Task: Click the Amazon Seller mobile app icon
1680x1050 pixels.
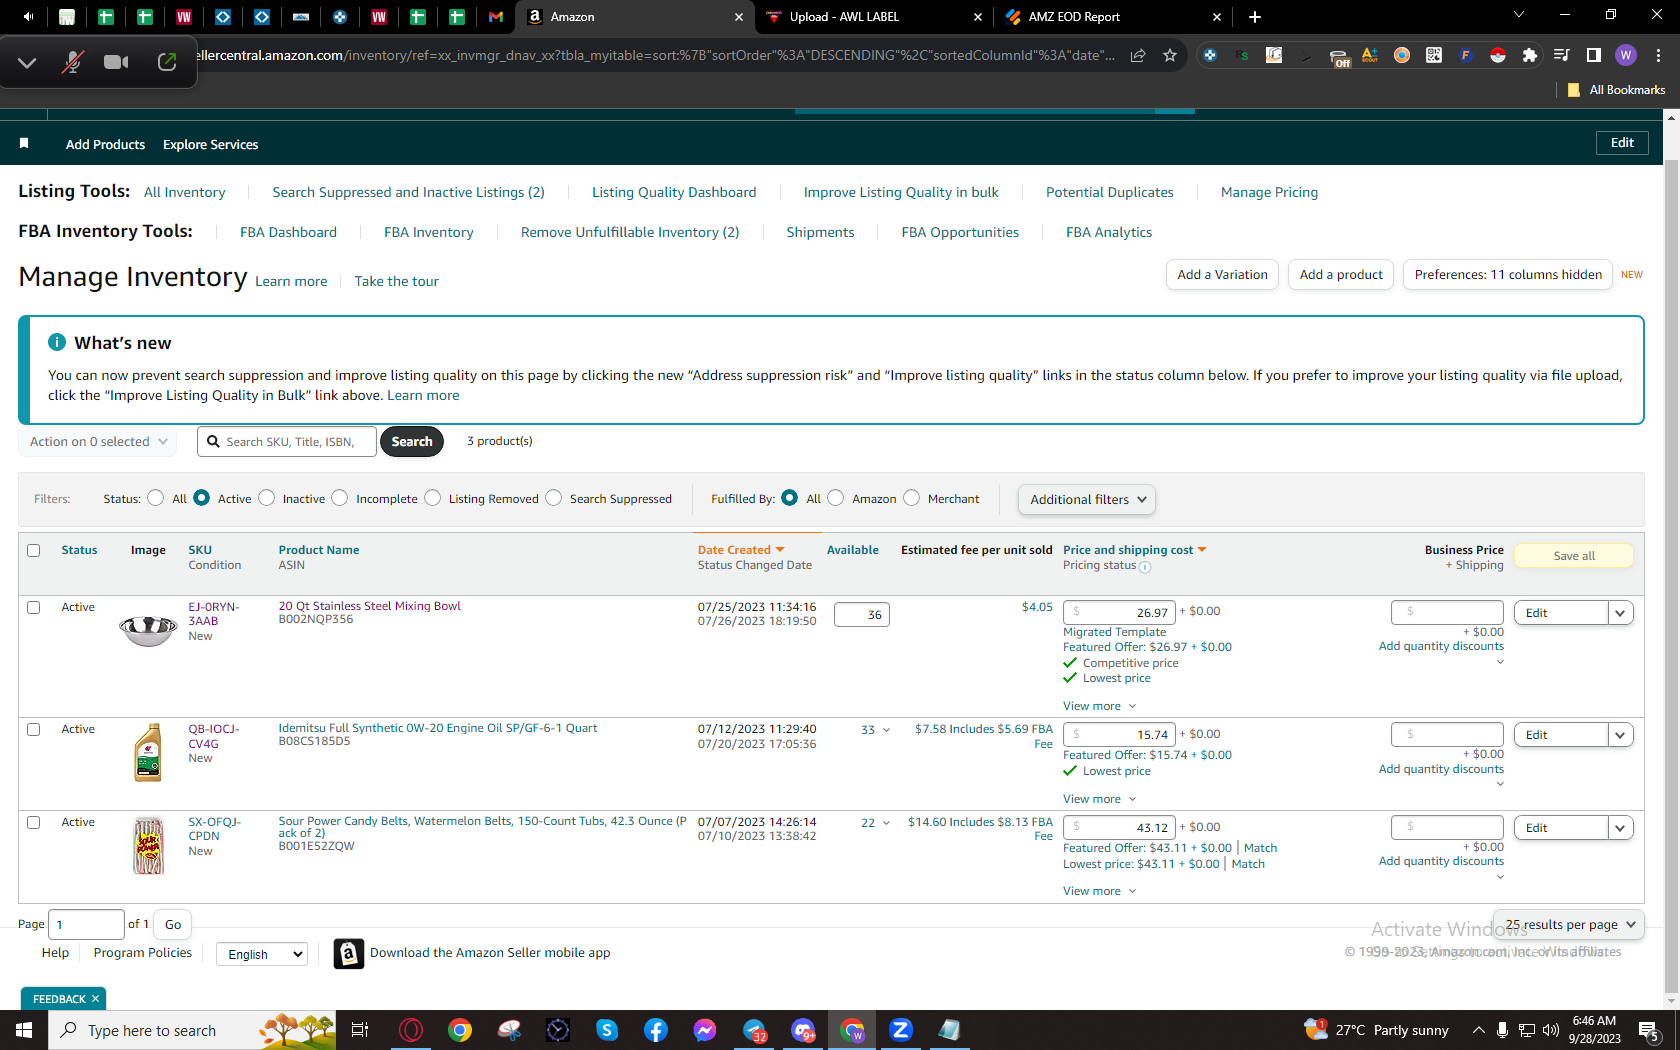Action: (x=348, y=954)
